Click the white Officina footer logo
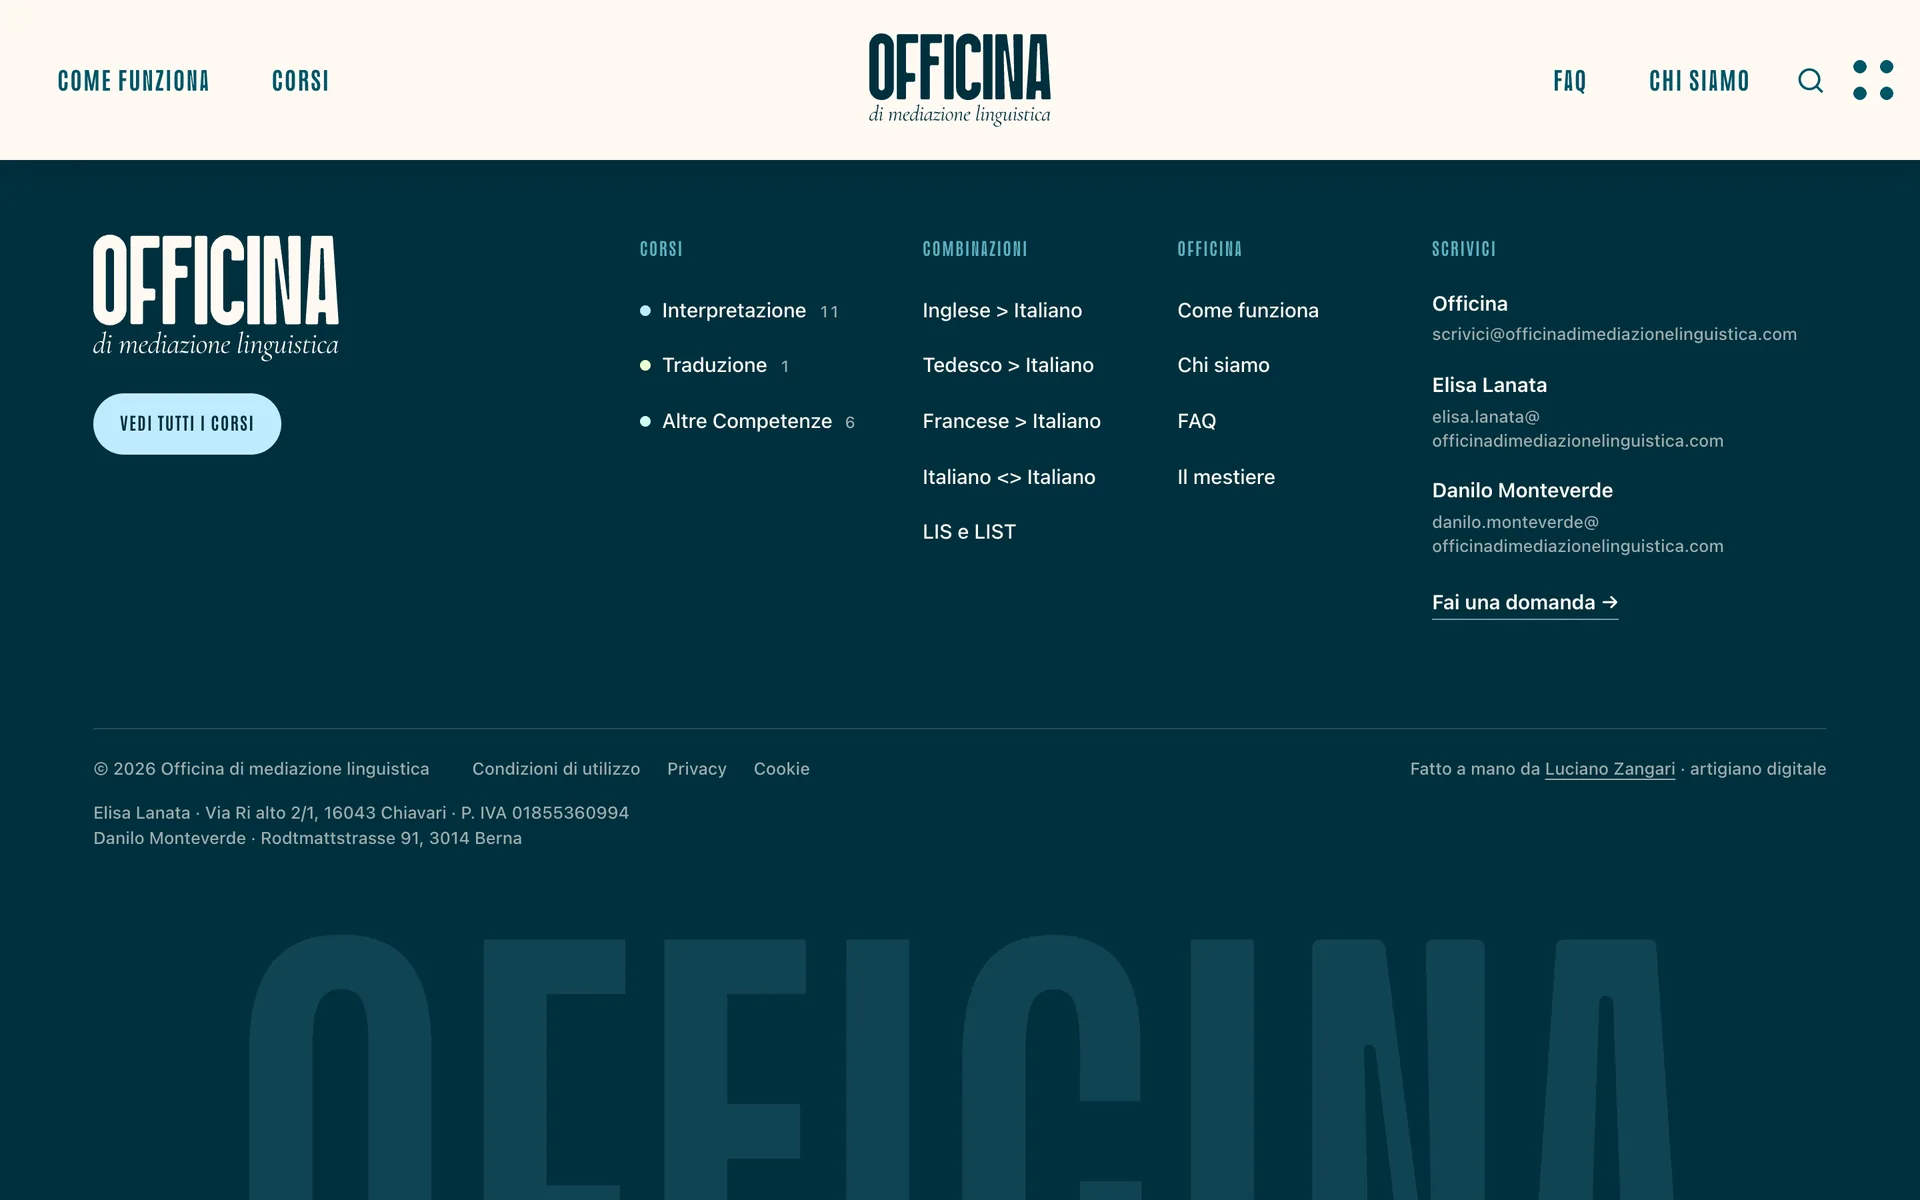Screen dimensions: 1920x1200 216,297
